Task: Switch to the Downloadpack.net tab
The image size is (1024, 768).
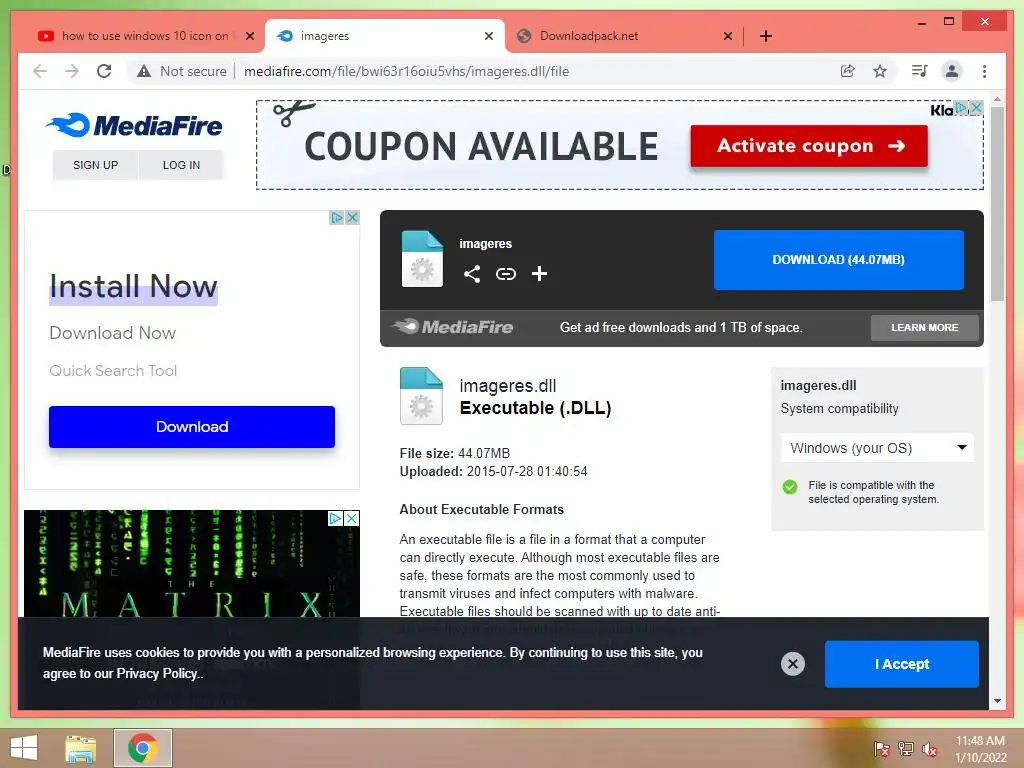Action: (624, 36)
